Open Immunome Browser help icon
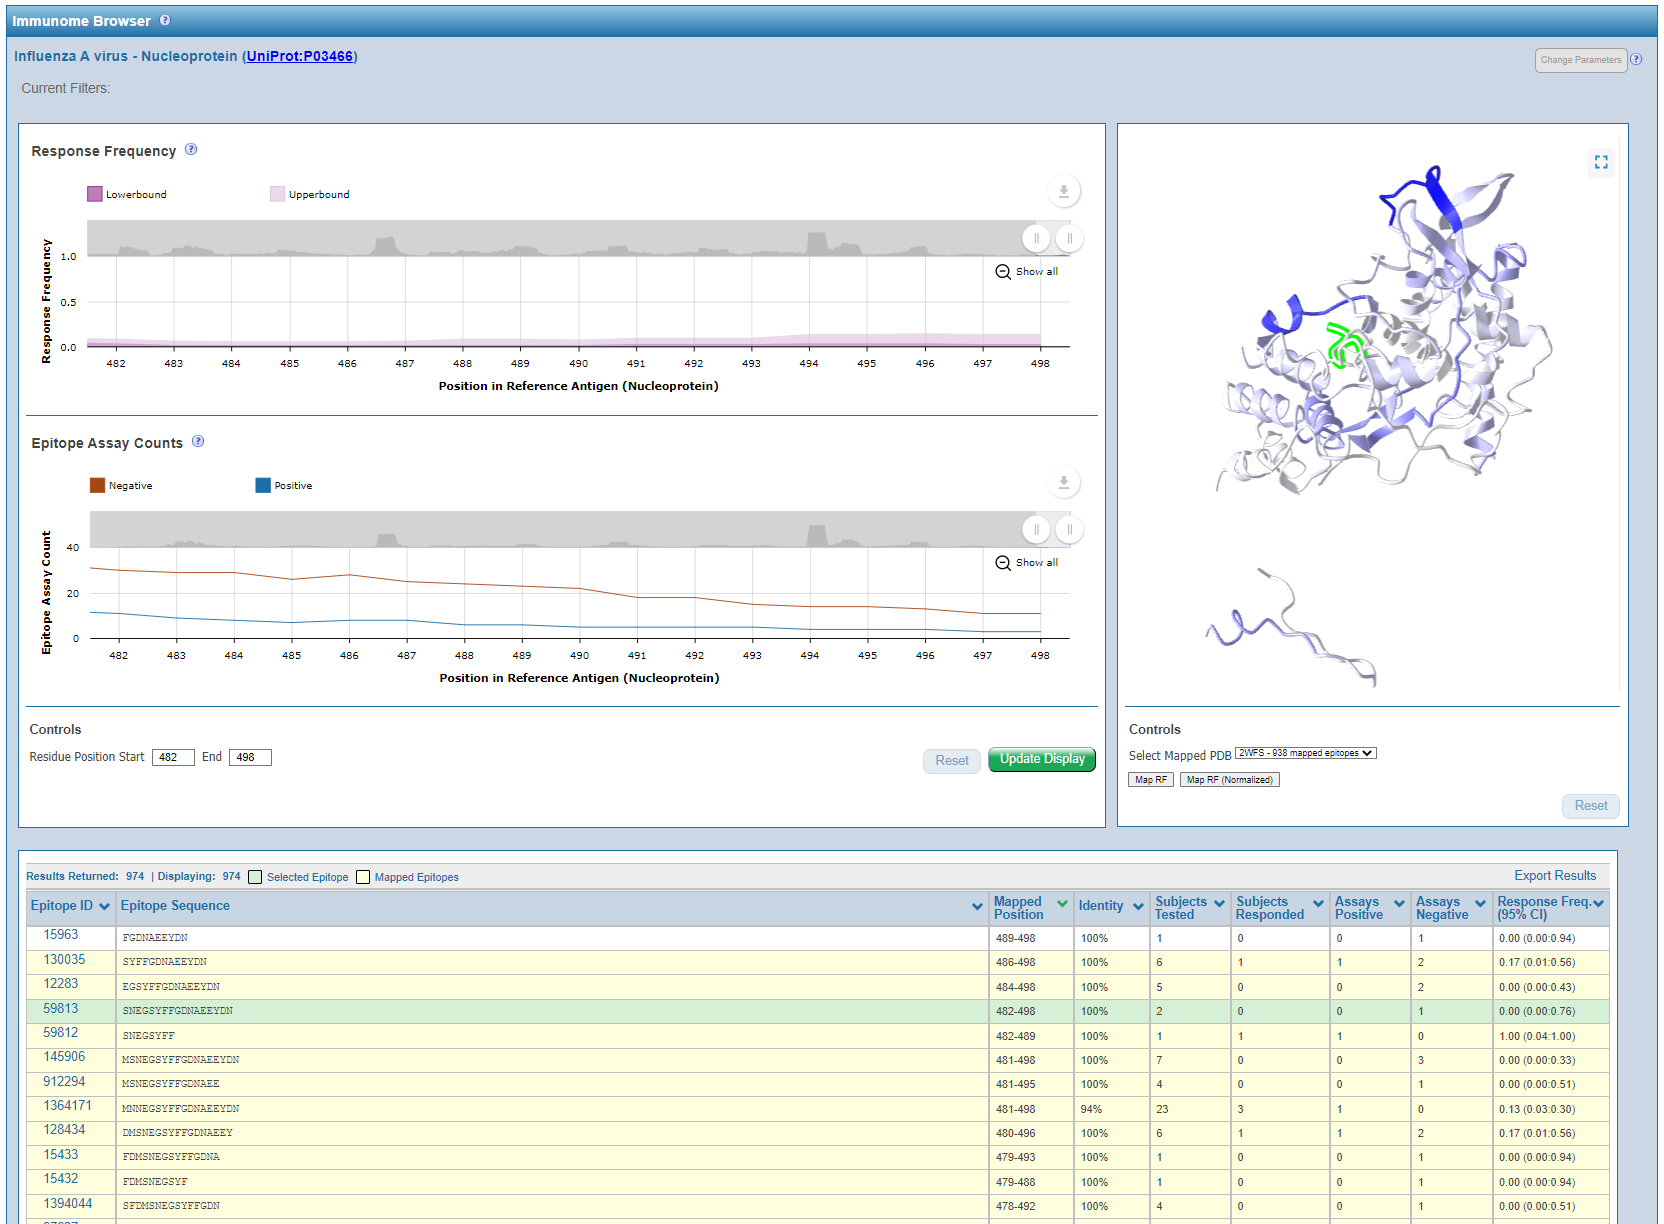1664x1224 pixels. [x=165, y=20]
